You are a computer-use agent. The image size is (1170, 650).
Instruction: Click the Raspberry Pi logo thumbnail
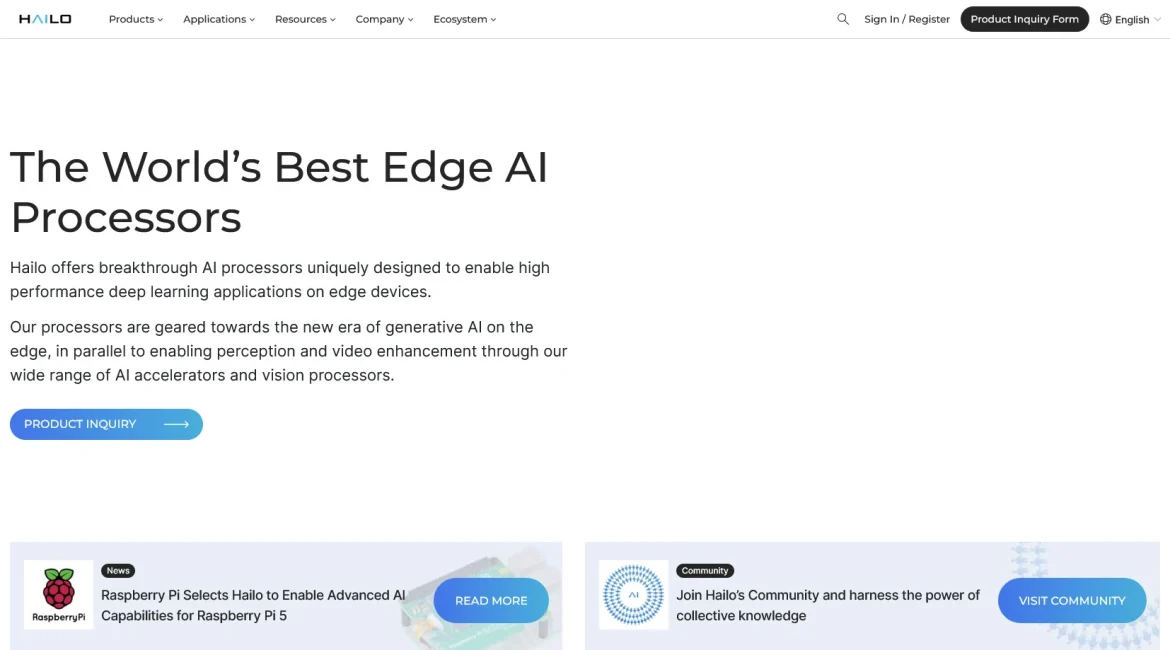(x=58, y=595)
